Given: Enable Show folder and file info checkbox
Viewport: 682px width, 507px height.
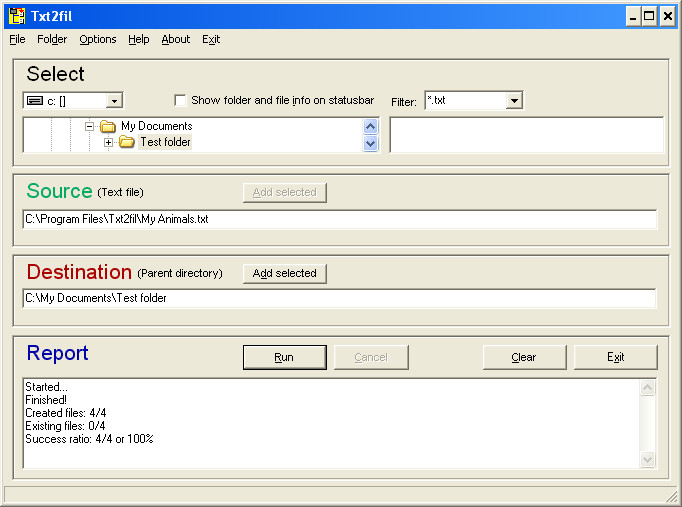Looking at the screenshot, I should 180,100.
